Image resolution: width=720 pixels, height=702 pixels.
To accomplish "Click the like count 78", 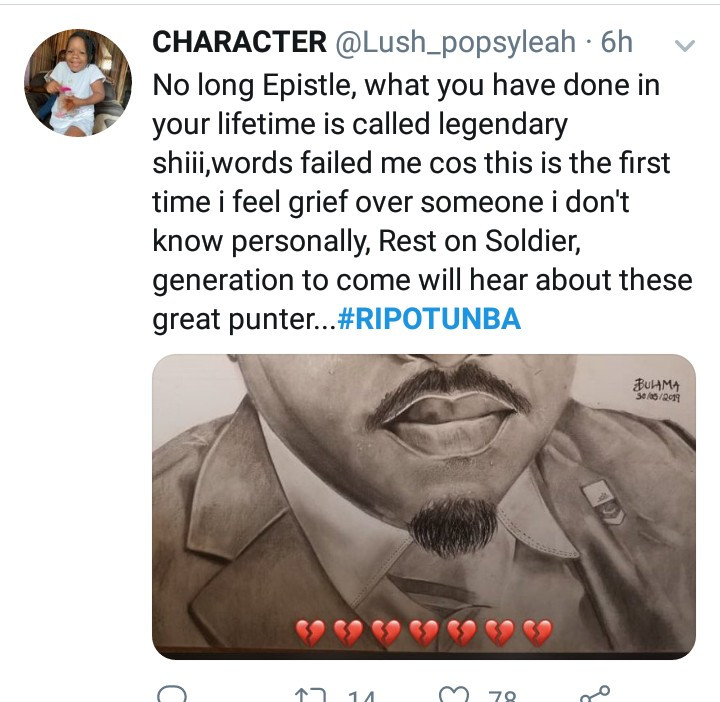I will [503, 696].
